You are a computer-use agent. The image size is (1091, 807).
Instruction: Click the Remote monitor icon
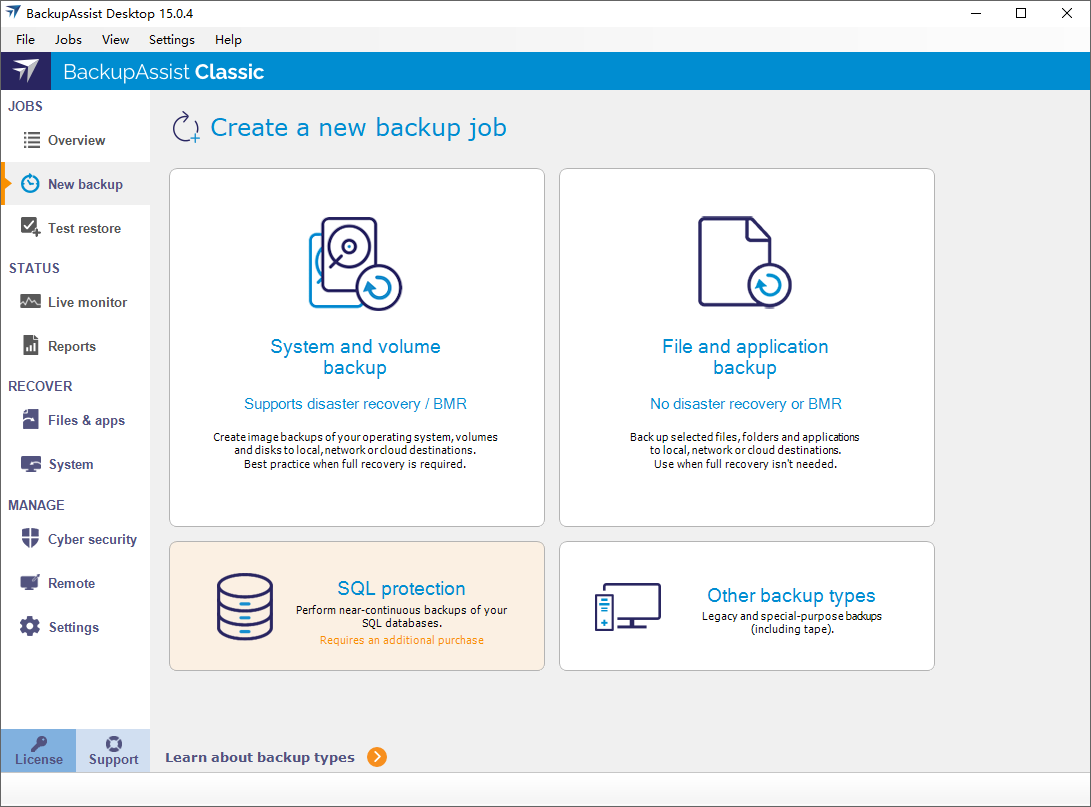pyautogui.click(x=30, y=582)
